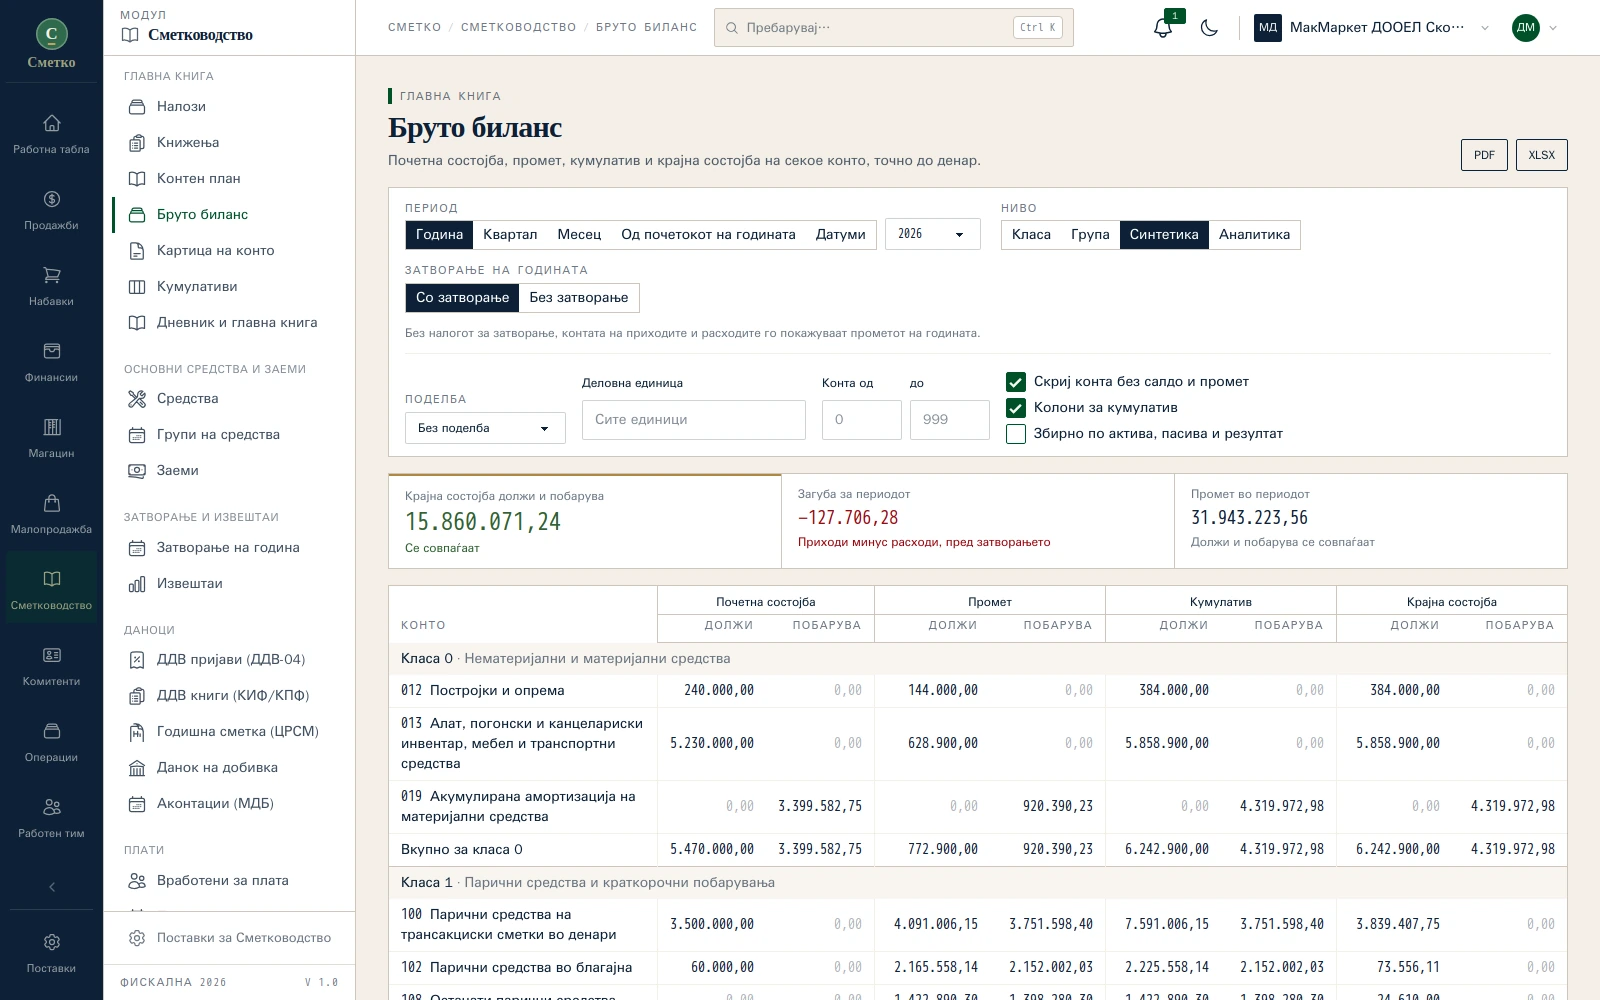The width and height of the screenshot is (1600, 1000).
Task: Click the Конта од input field
Action: [862, 420]
